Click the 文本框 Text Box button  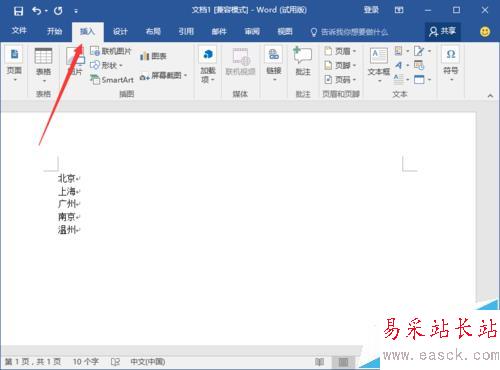379,64
